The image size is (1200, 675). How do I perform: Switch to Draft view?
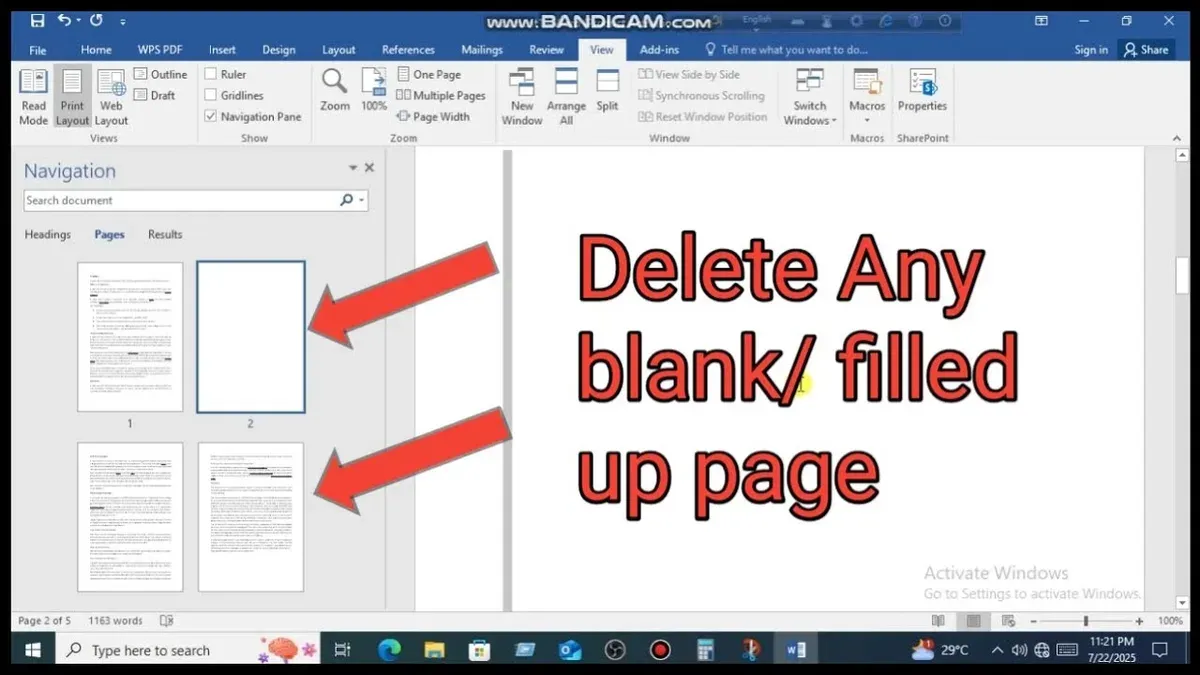tap(155, 95)
